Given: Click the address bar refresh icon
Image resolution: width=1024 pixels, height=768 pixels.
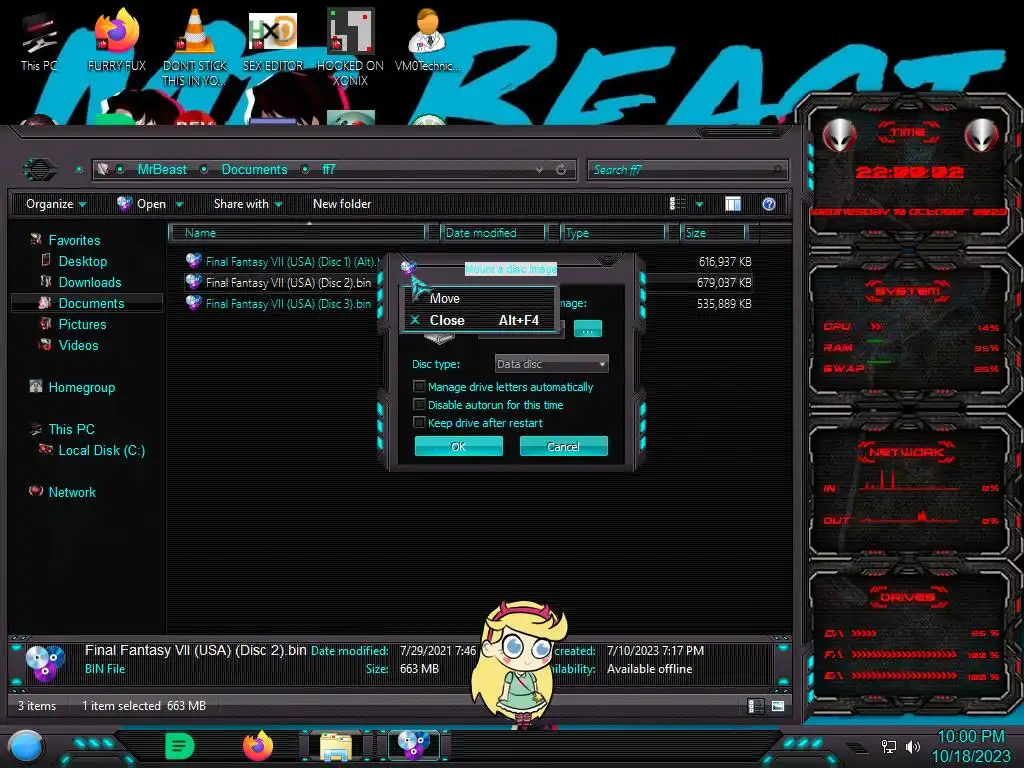Looking at the screenshot, I should 561,170.
